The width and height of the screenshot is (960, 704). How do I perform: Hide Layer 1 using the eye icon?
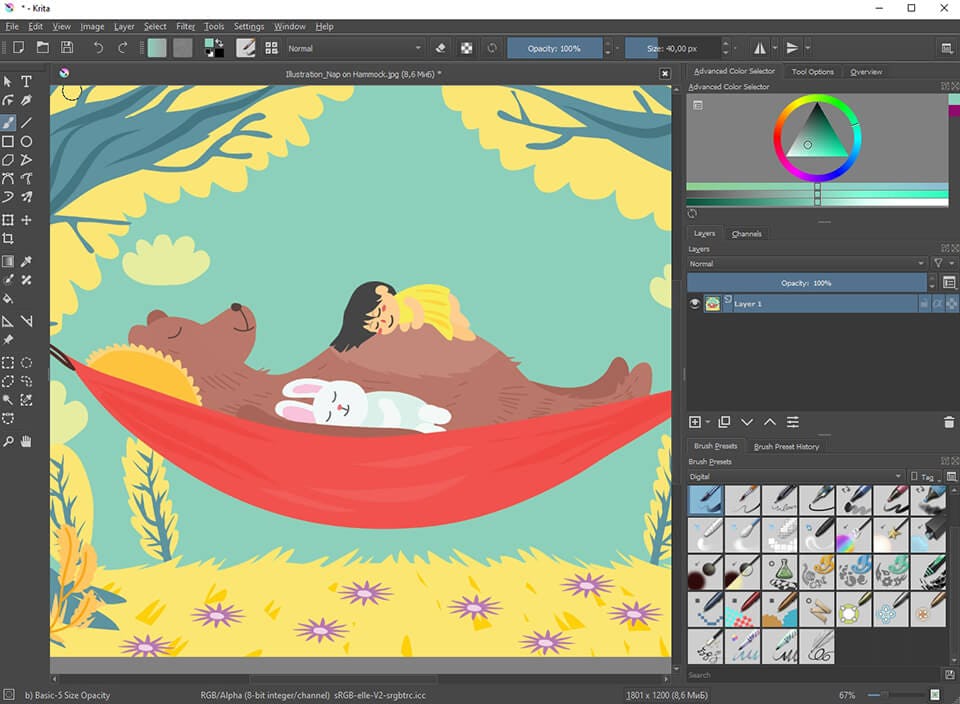[x=695, y=303]
